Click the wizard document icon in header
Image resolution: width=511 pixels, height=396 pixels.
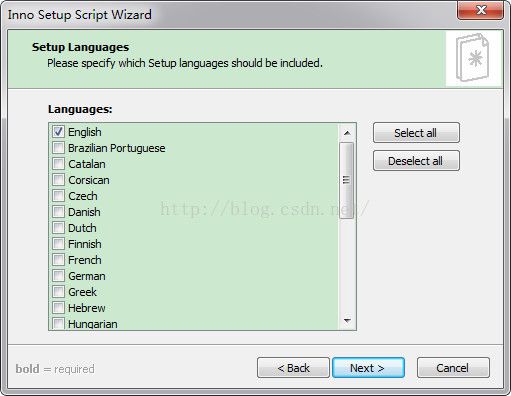(x=473, y=58)
